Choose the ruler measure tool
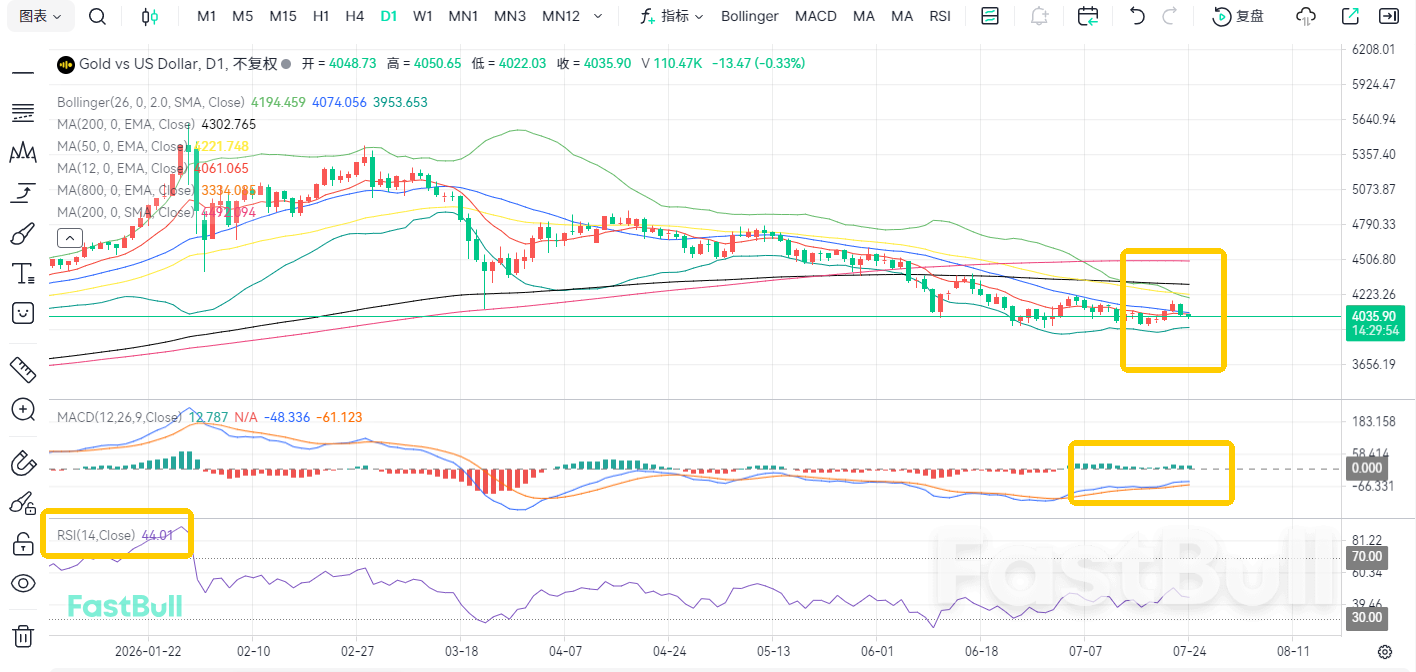Viewport: 1416px width, 672px height. [x=23, y=369]
